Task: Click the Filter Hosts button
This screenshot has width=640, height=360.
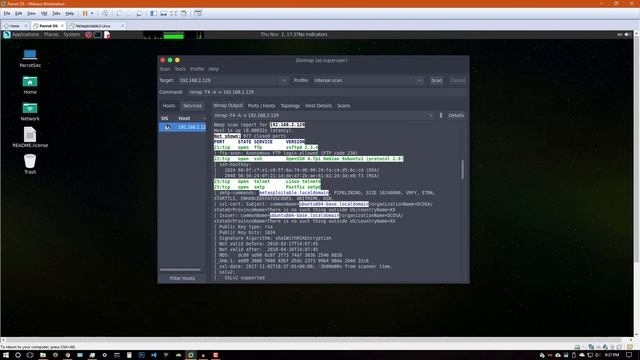Action: pos(182,278)
